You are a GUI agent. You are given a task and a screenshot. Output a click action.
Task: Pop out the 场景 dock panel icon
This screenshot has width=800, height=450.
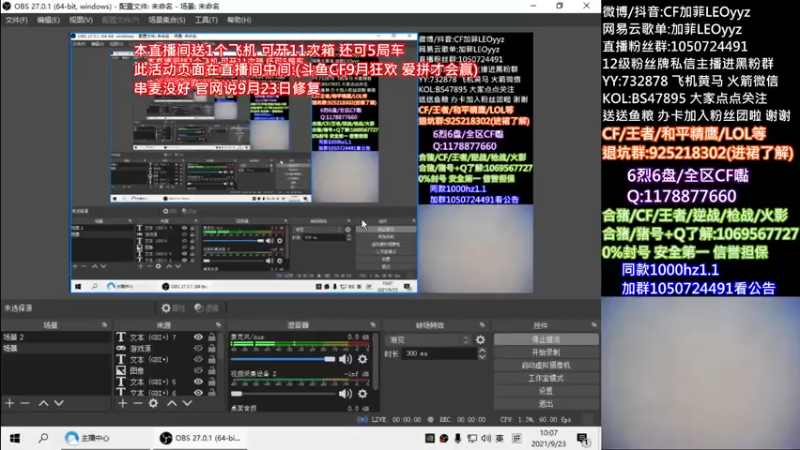pyautogui.click(x=105, y=325)
